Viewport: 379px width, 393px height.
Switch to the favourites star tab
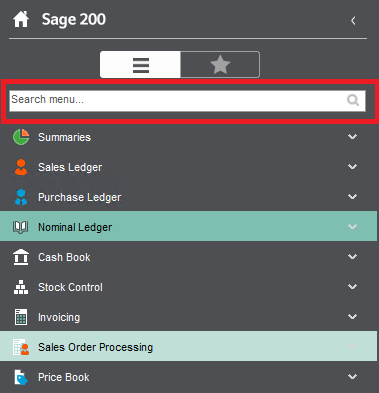pos(220,64)
